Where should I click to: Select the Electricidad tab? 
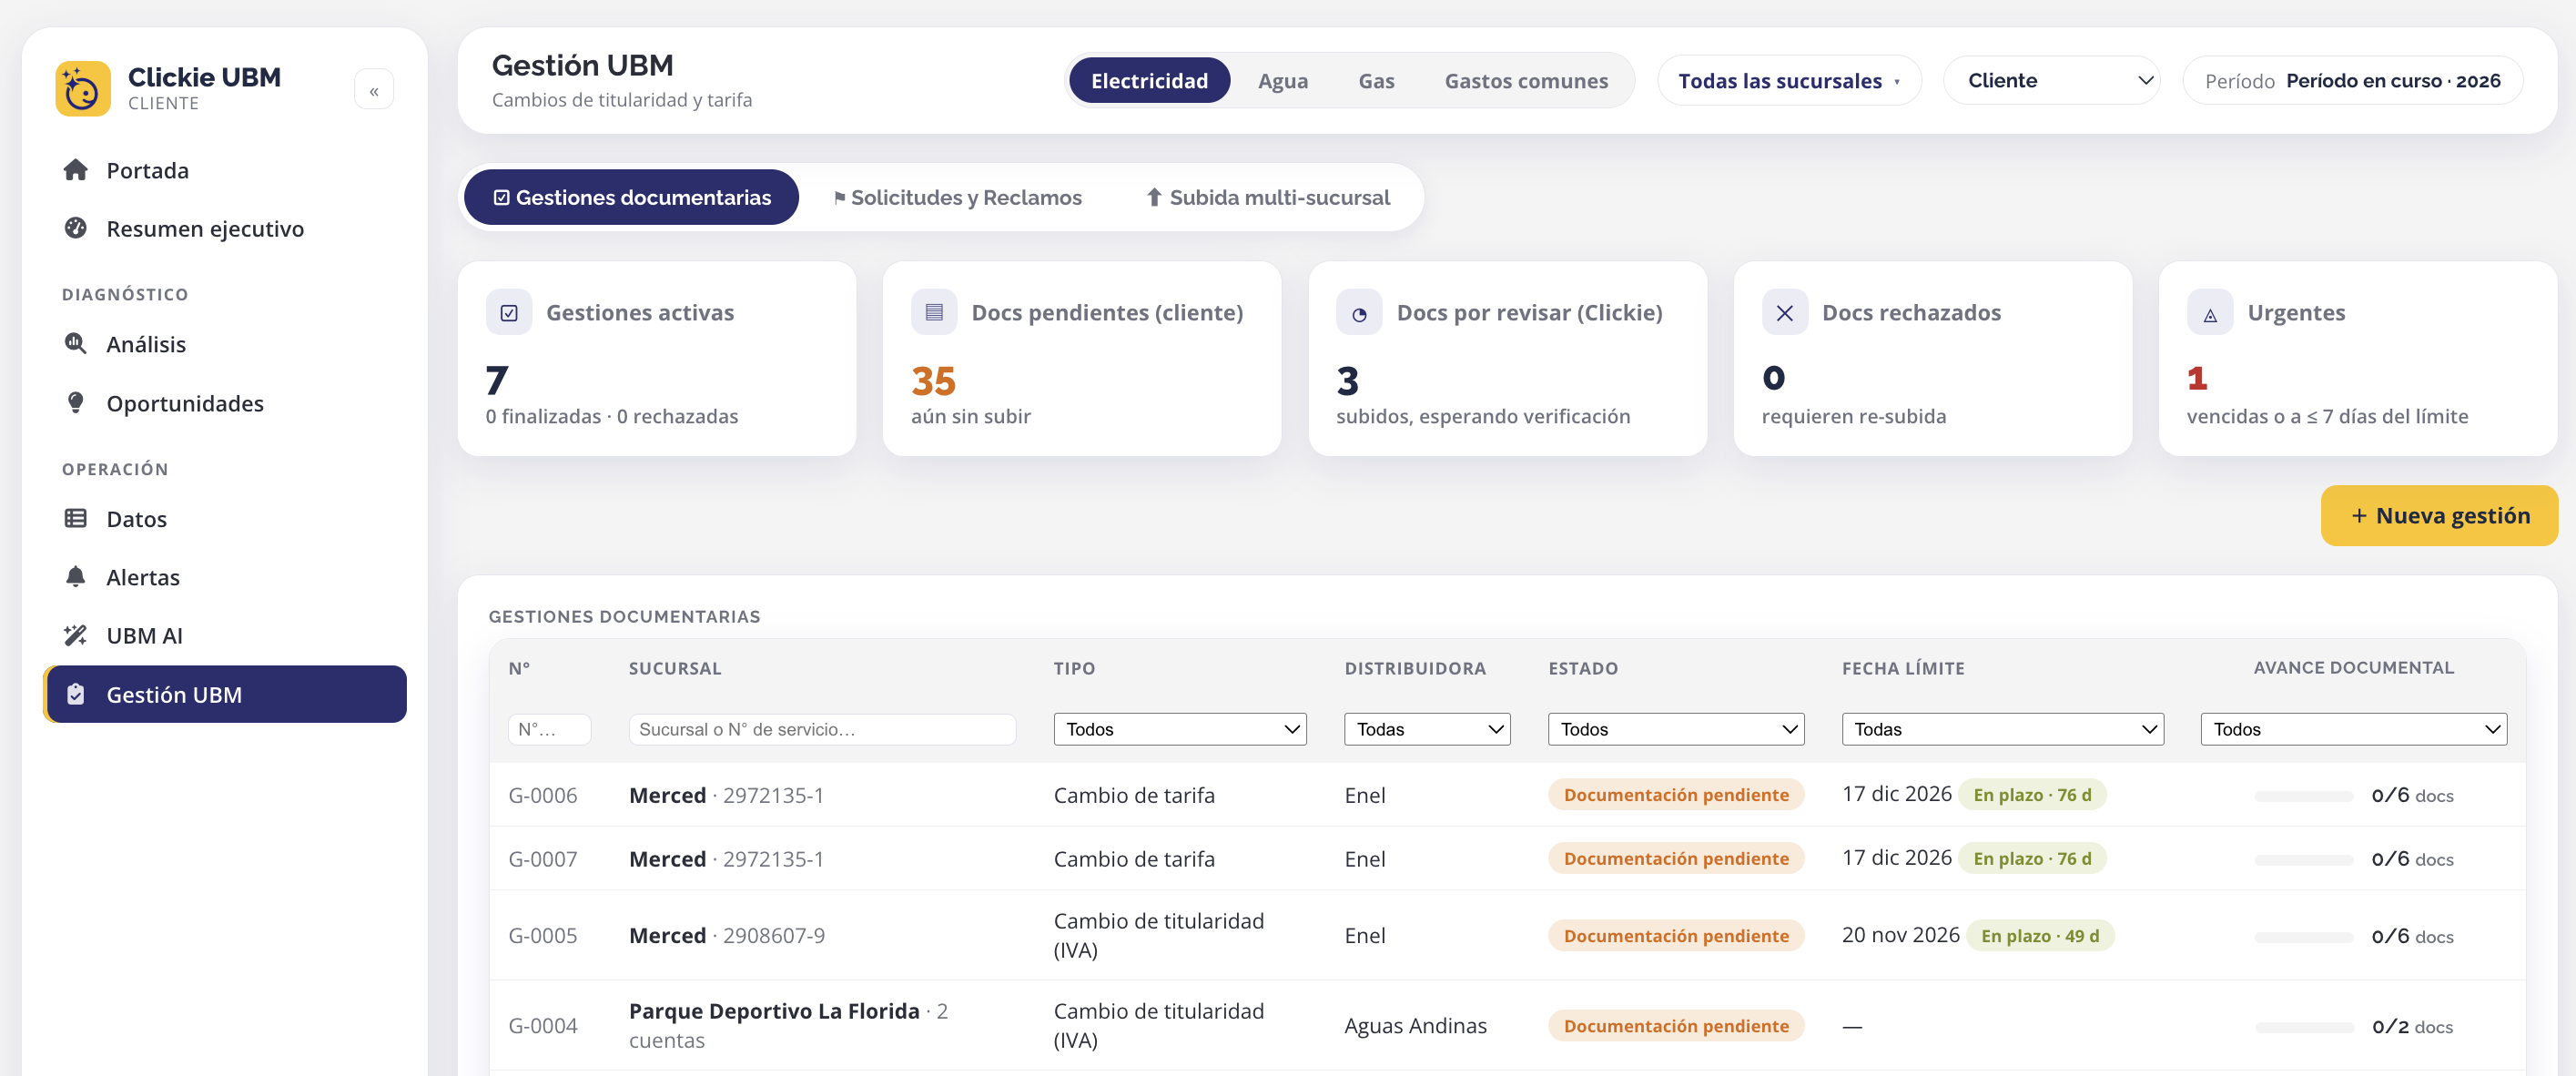point(1149,81)
